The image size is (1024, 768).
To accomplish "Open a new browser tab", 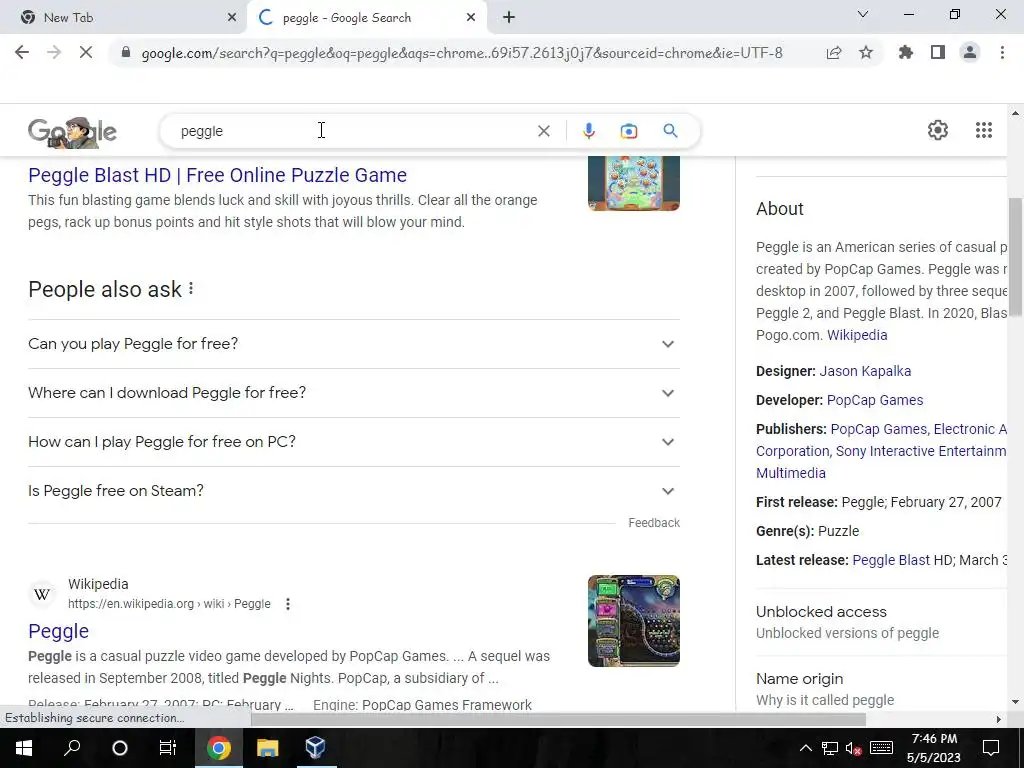I will [x=509, y=18].
